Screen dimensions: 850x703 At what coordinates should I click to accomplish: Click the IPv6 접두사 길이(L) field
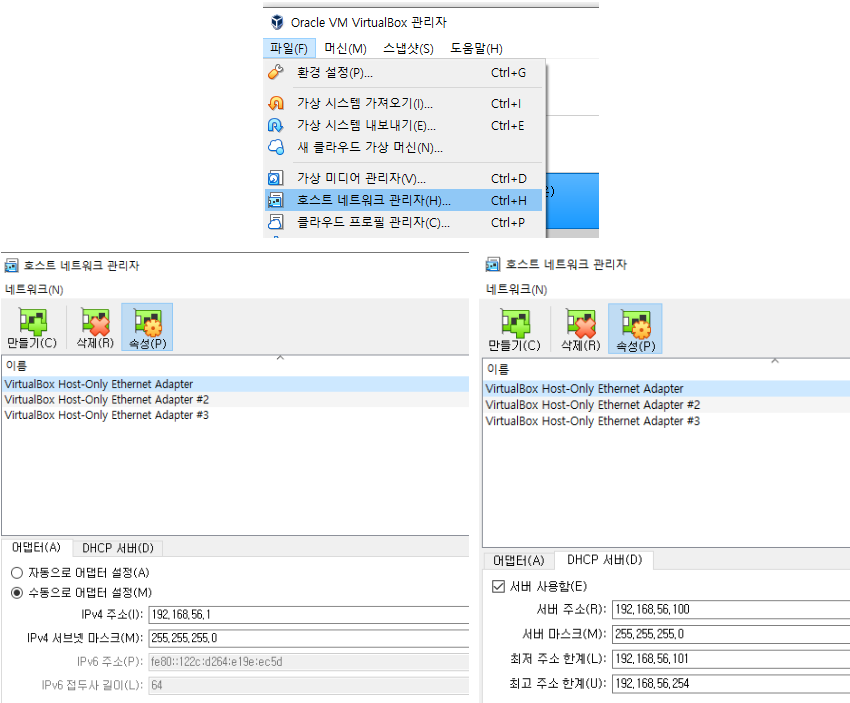(309, 685)
